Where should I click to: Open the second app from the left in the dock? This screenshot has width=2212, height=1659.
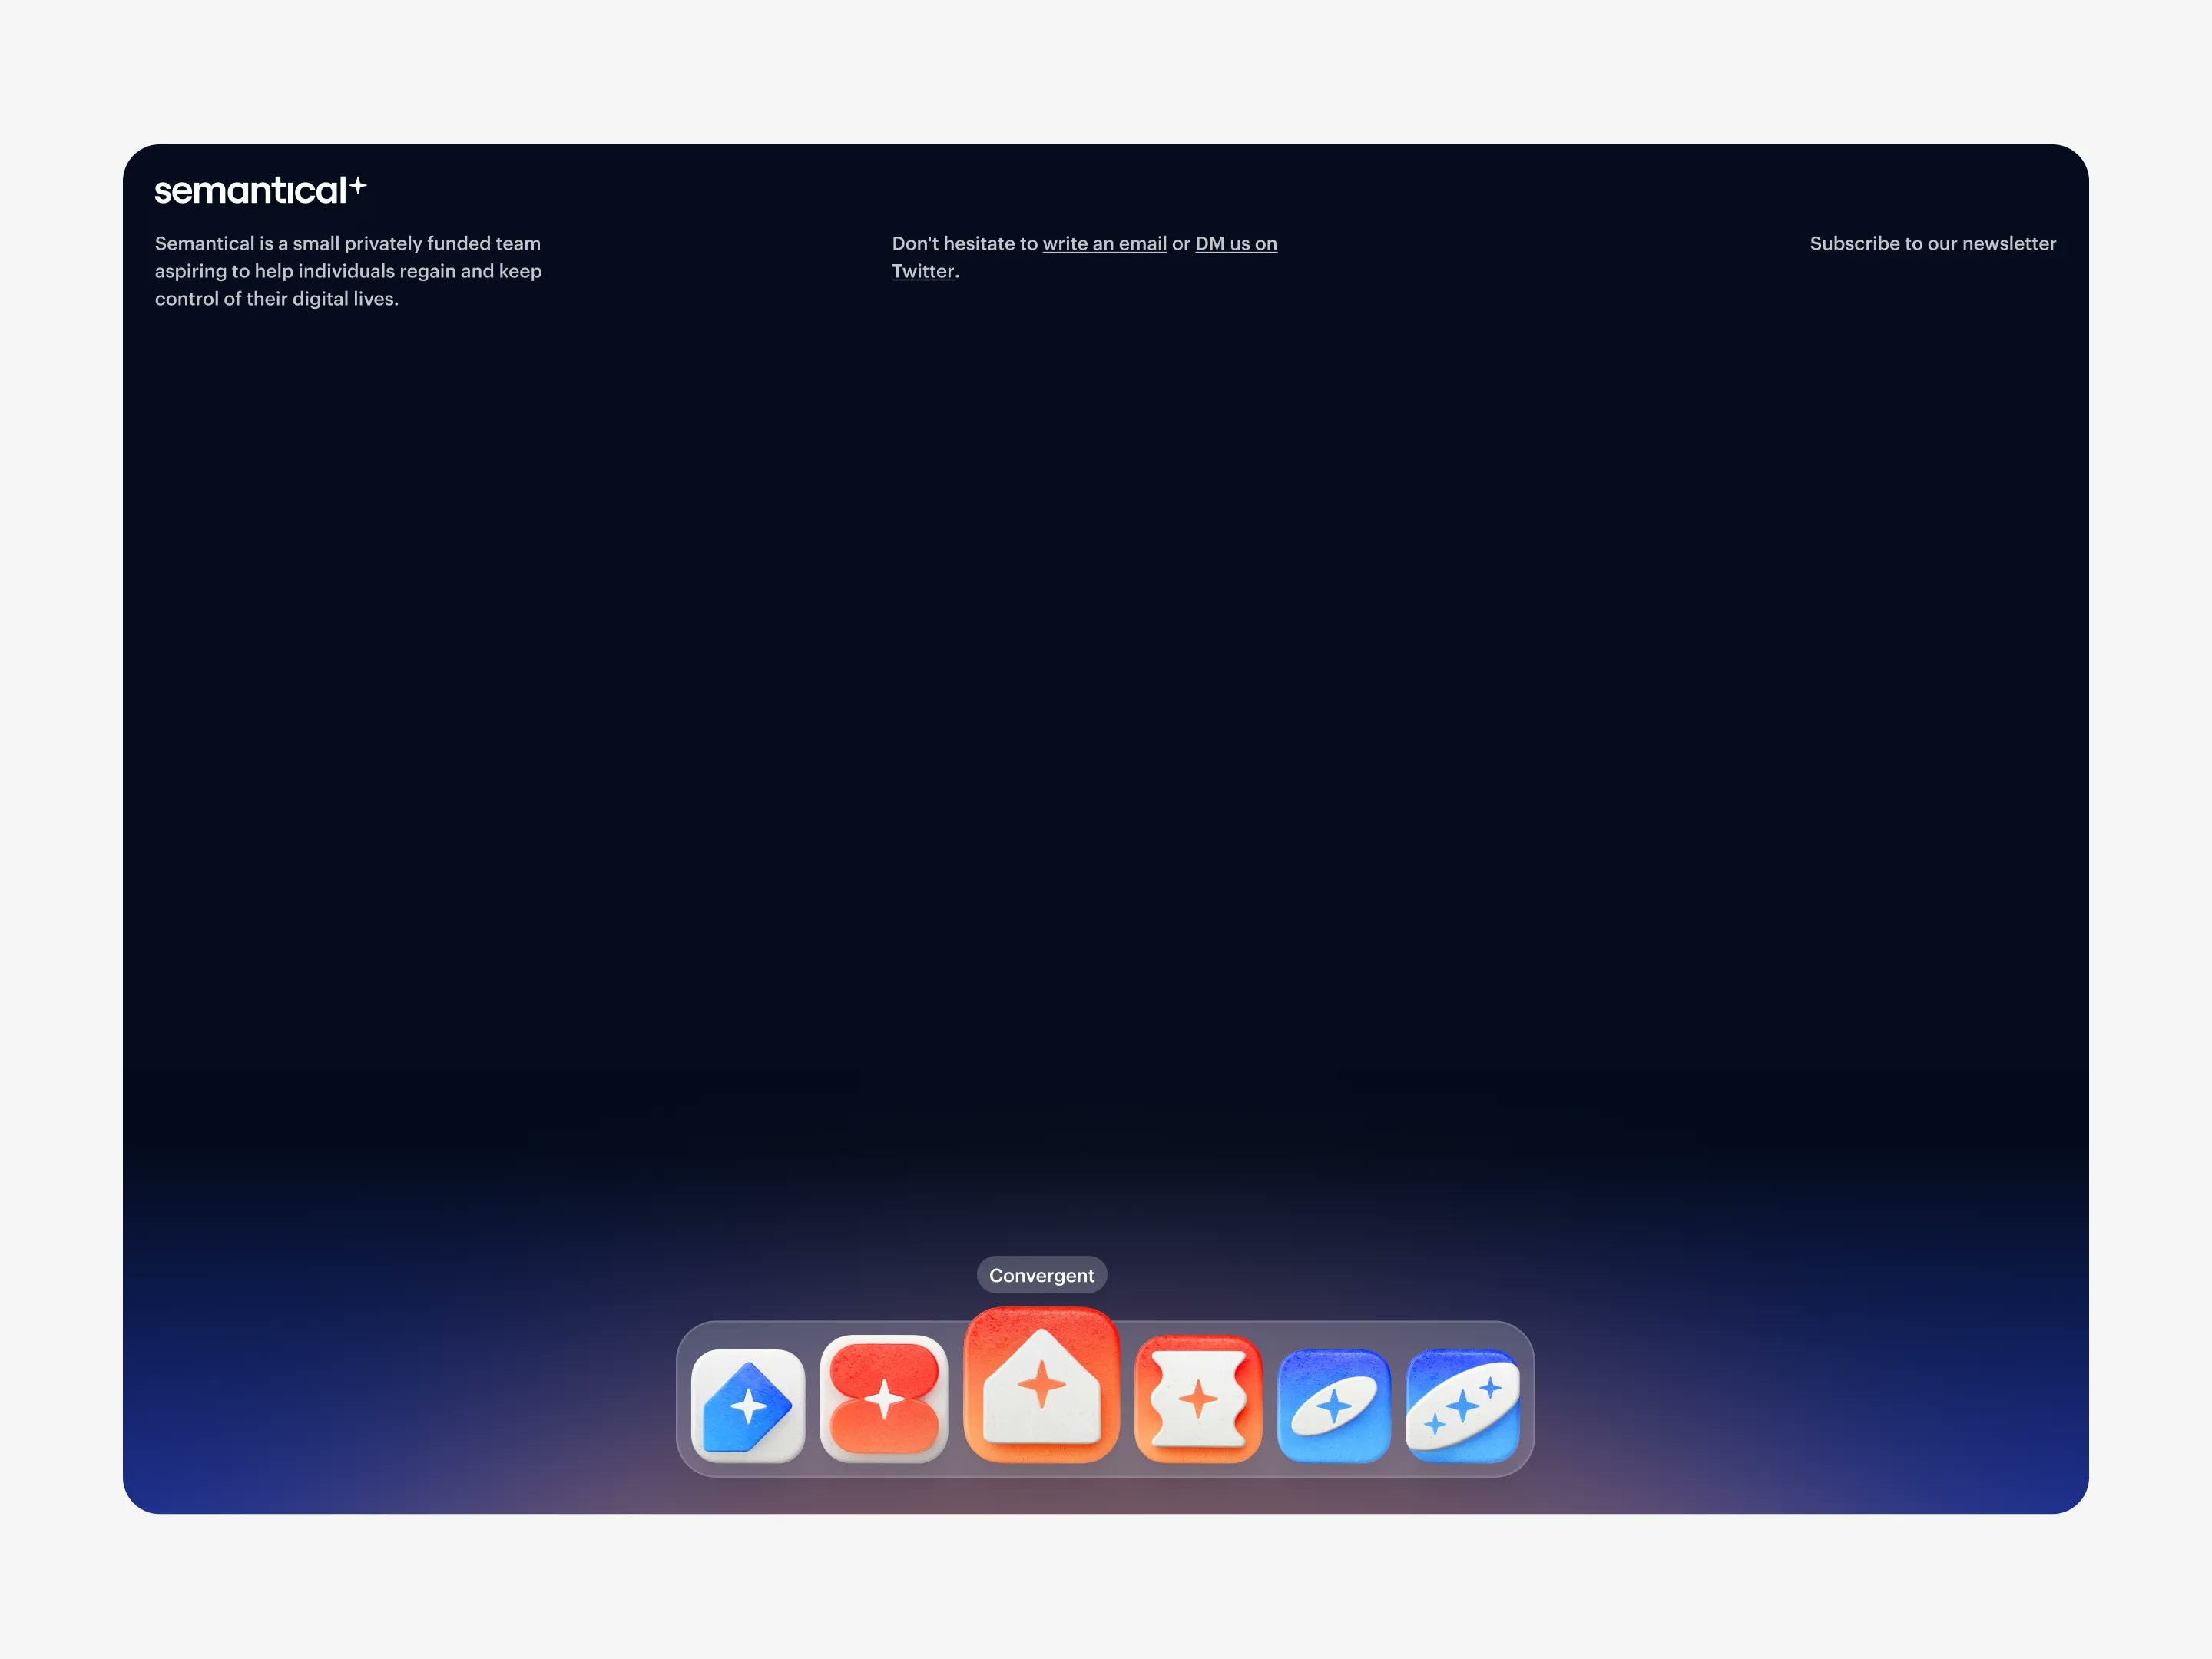point(884,1405)
